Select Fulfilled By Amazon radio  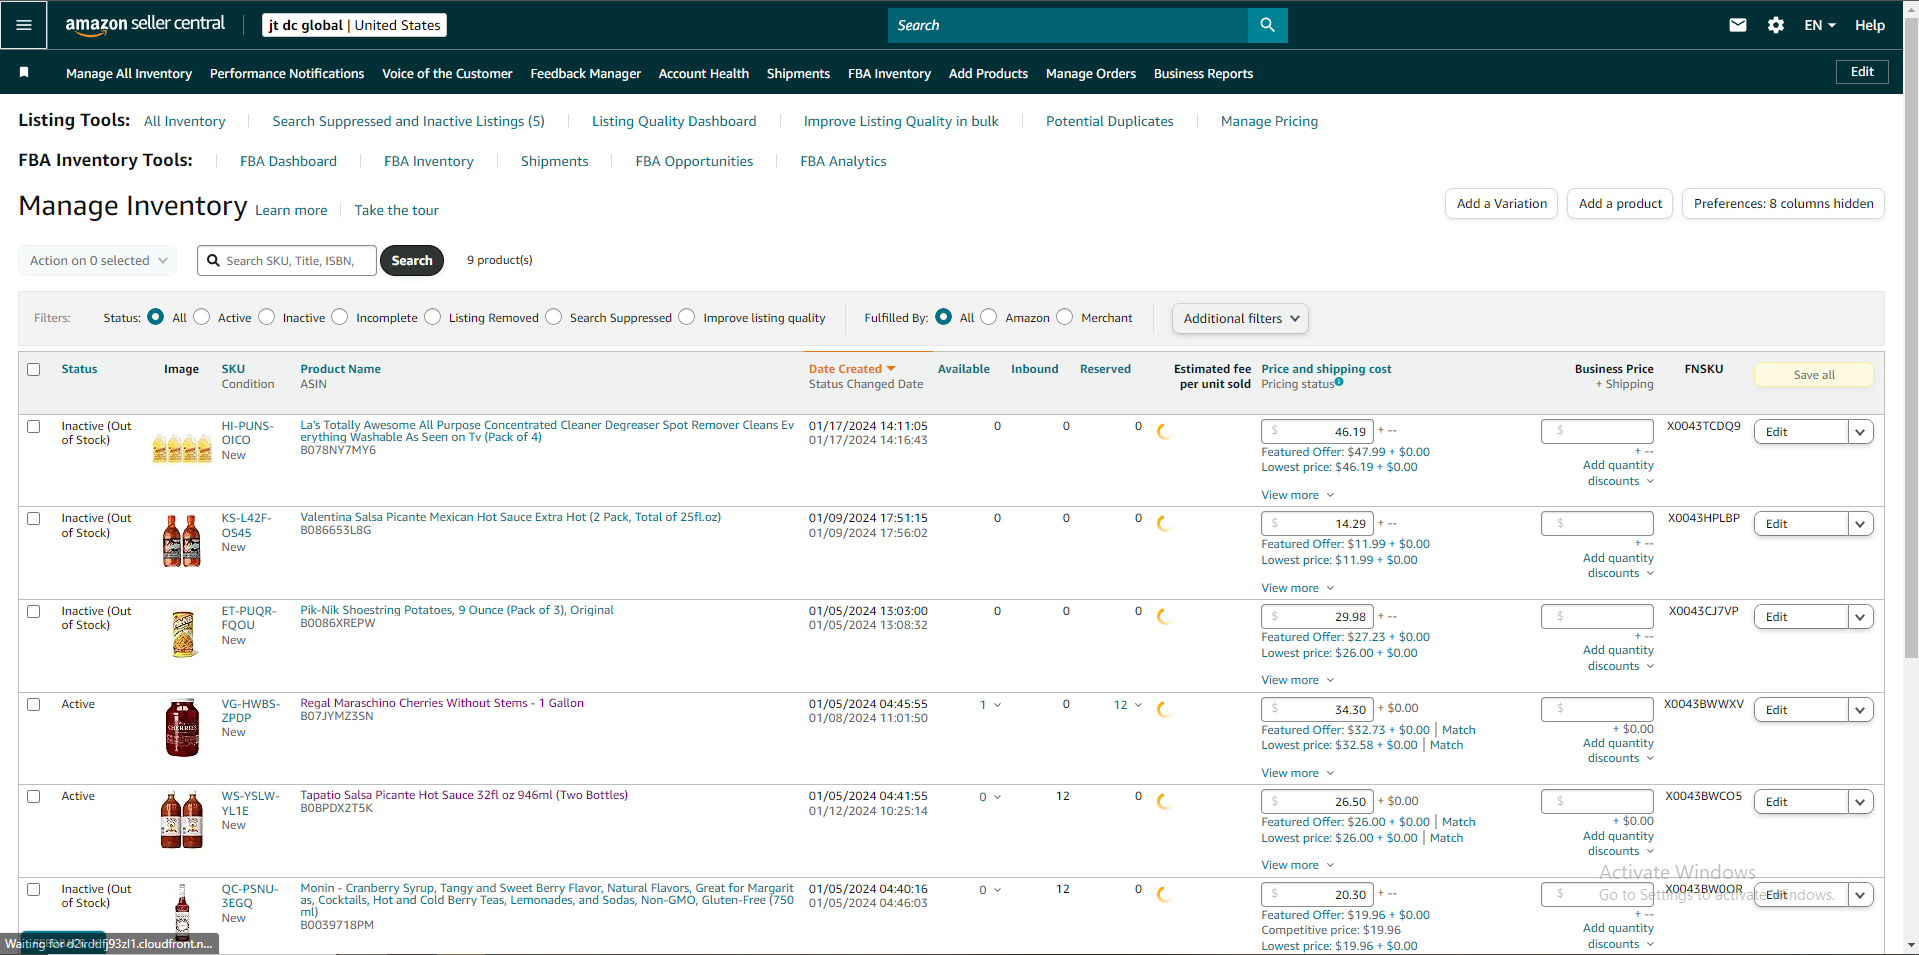[989, 317]
